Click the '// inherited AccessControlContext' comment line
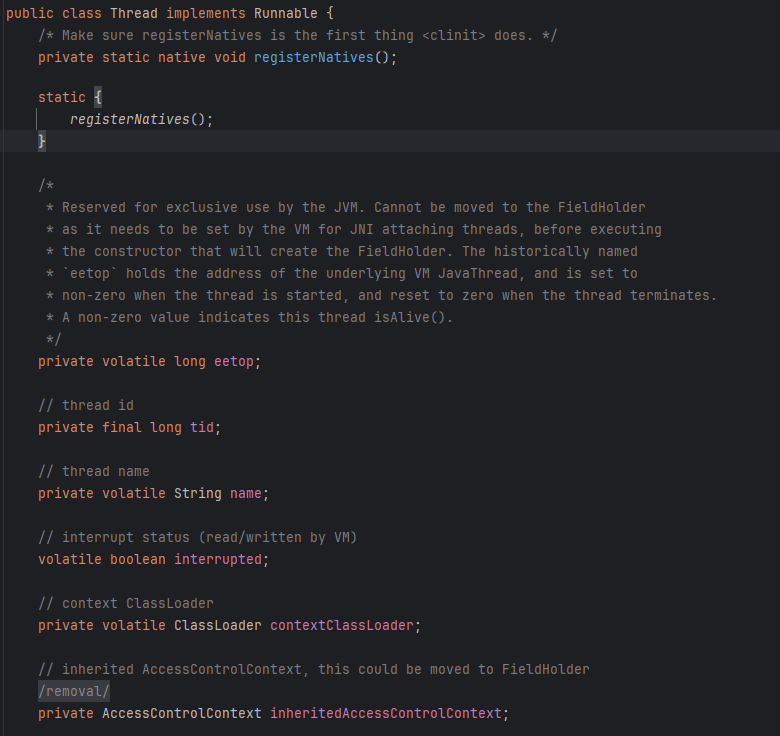Viewport: 780px width, 736px height. click(x=314, y=669)
